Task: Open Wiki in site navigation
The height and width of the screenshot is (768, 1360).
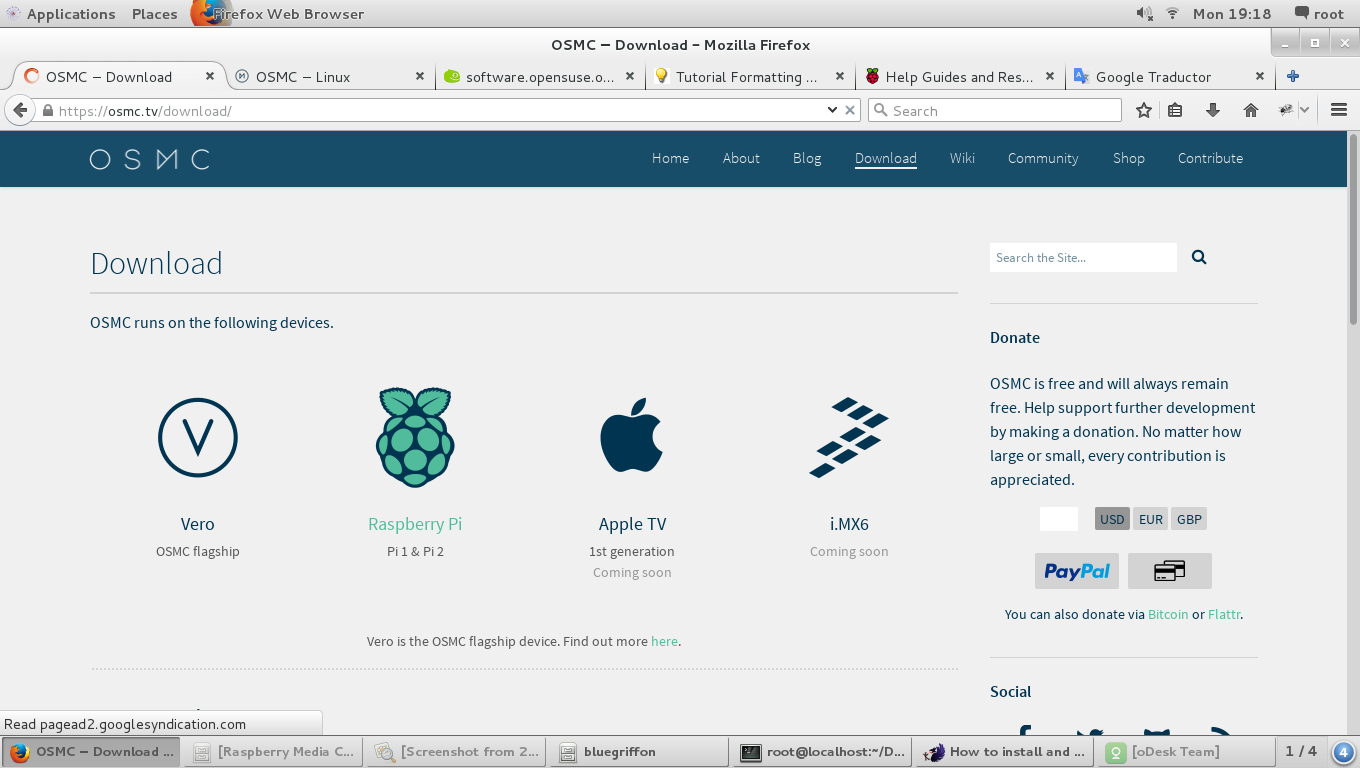Action: (962, 158)
